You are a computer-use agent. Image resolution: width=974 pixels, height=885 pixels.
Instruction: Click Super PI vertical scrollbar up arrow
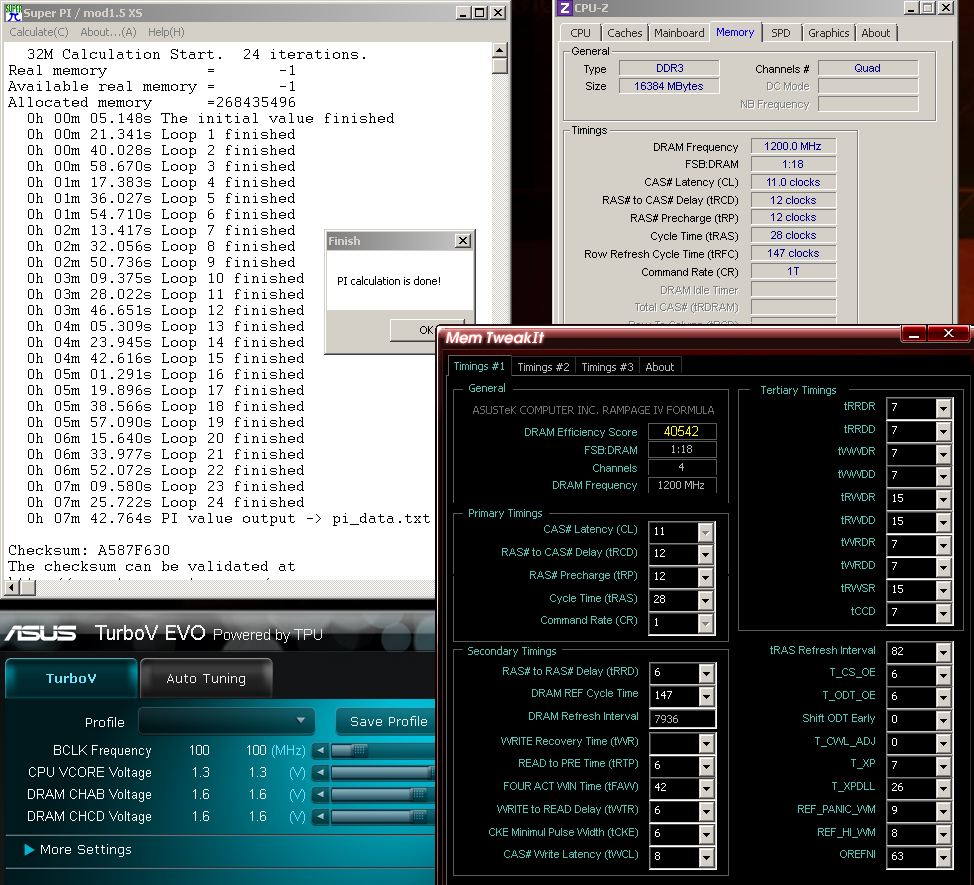499,50
